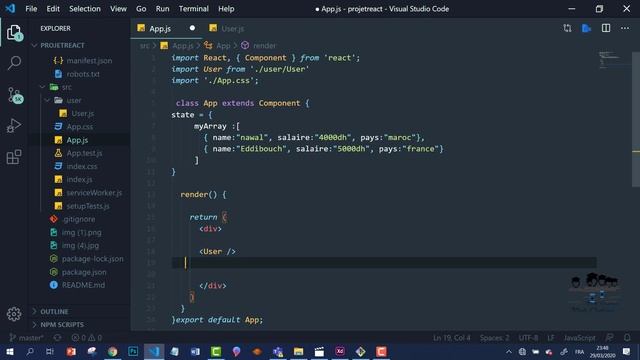Open the View menu

click(x=118, y=9)
